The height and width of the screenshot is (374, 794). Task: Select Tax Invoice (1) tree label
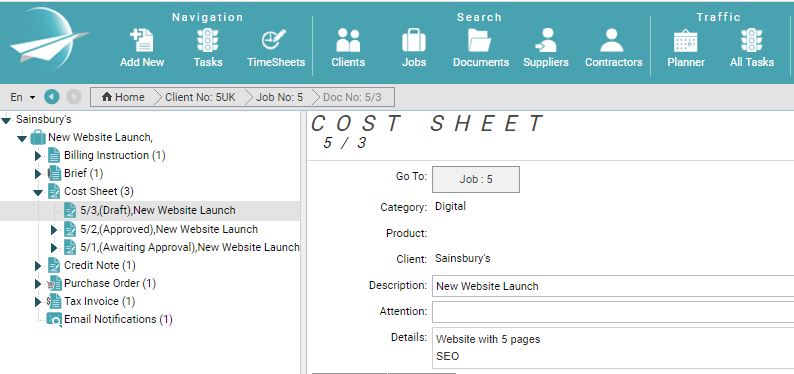99,301
